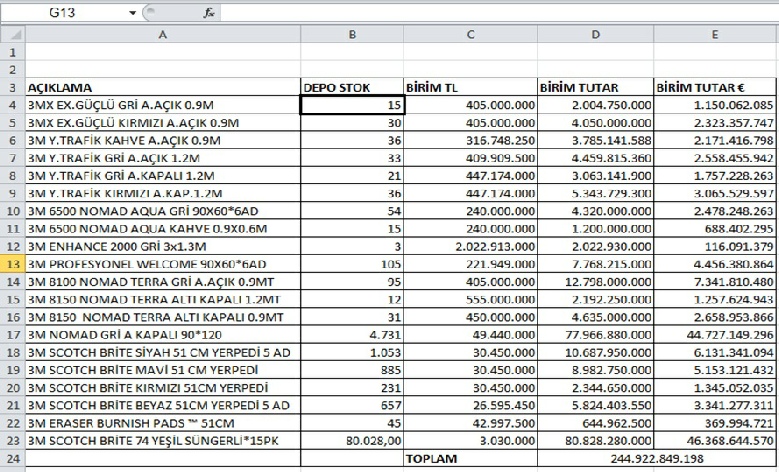Select stock cell with value 80.028,00
Image resolution: width=779 pixels, height=472 pixels.
[352, 441]
